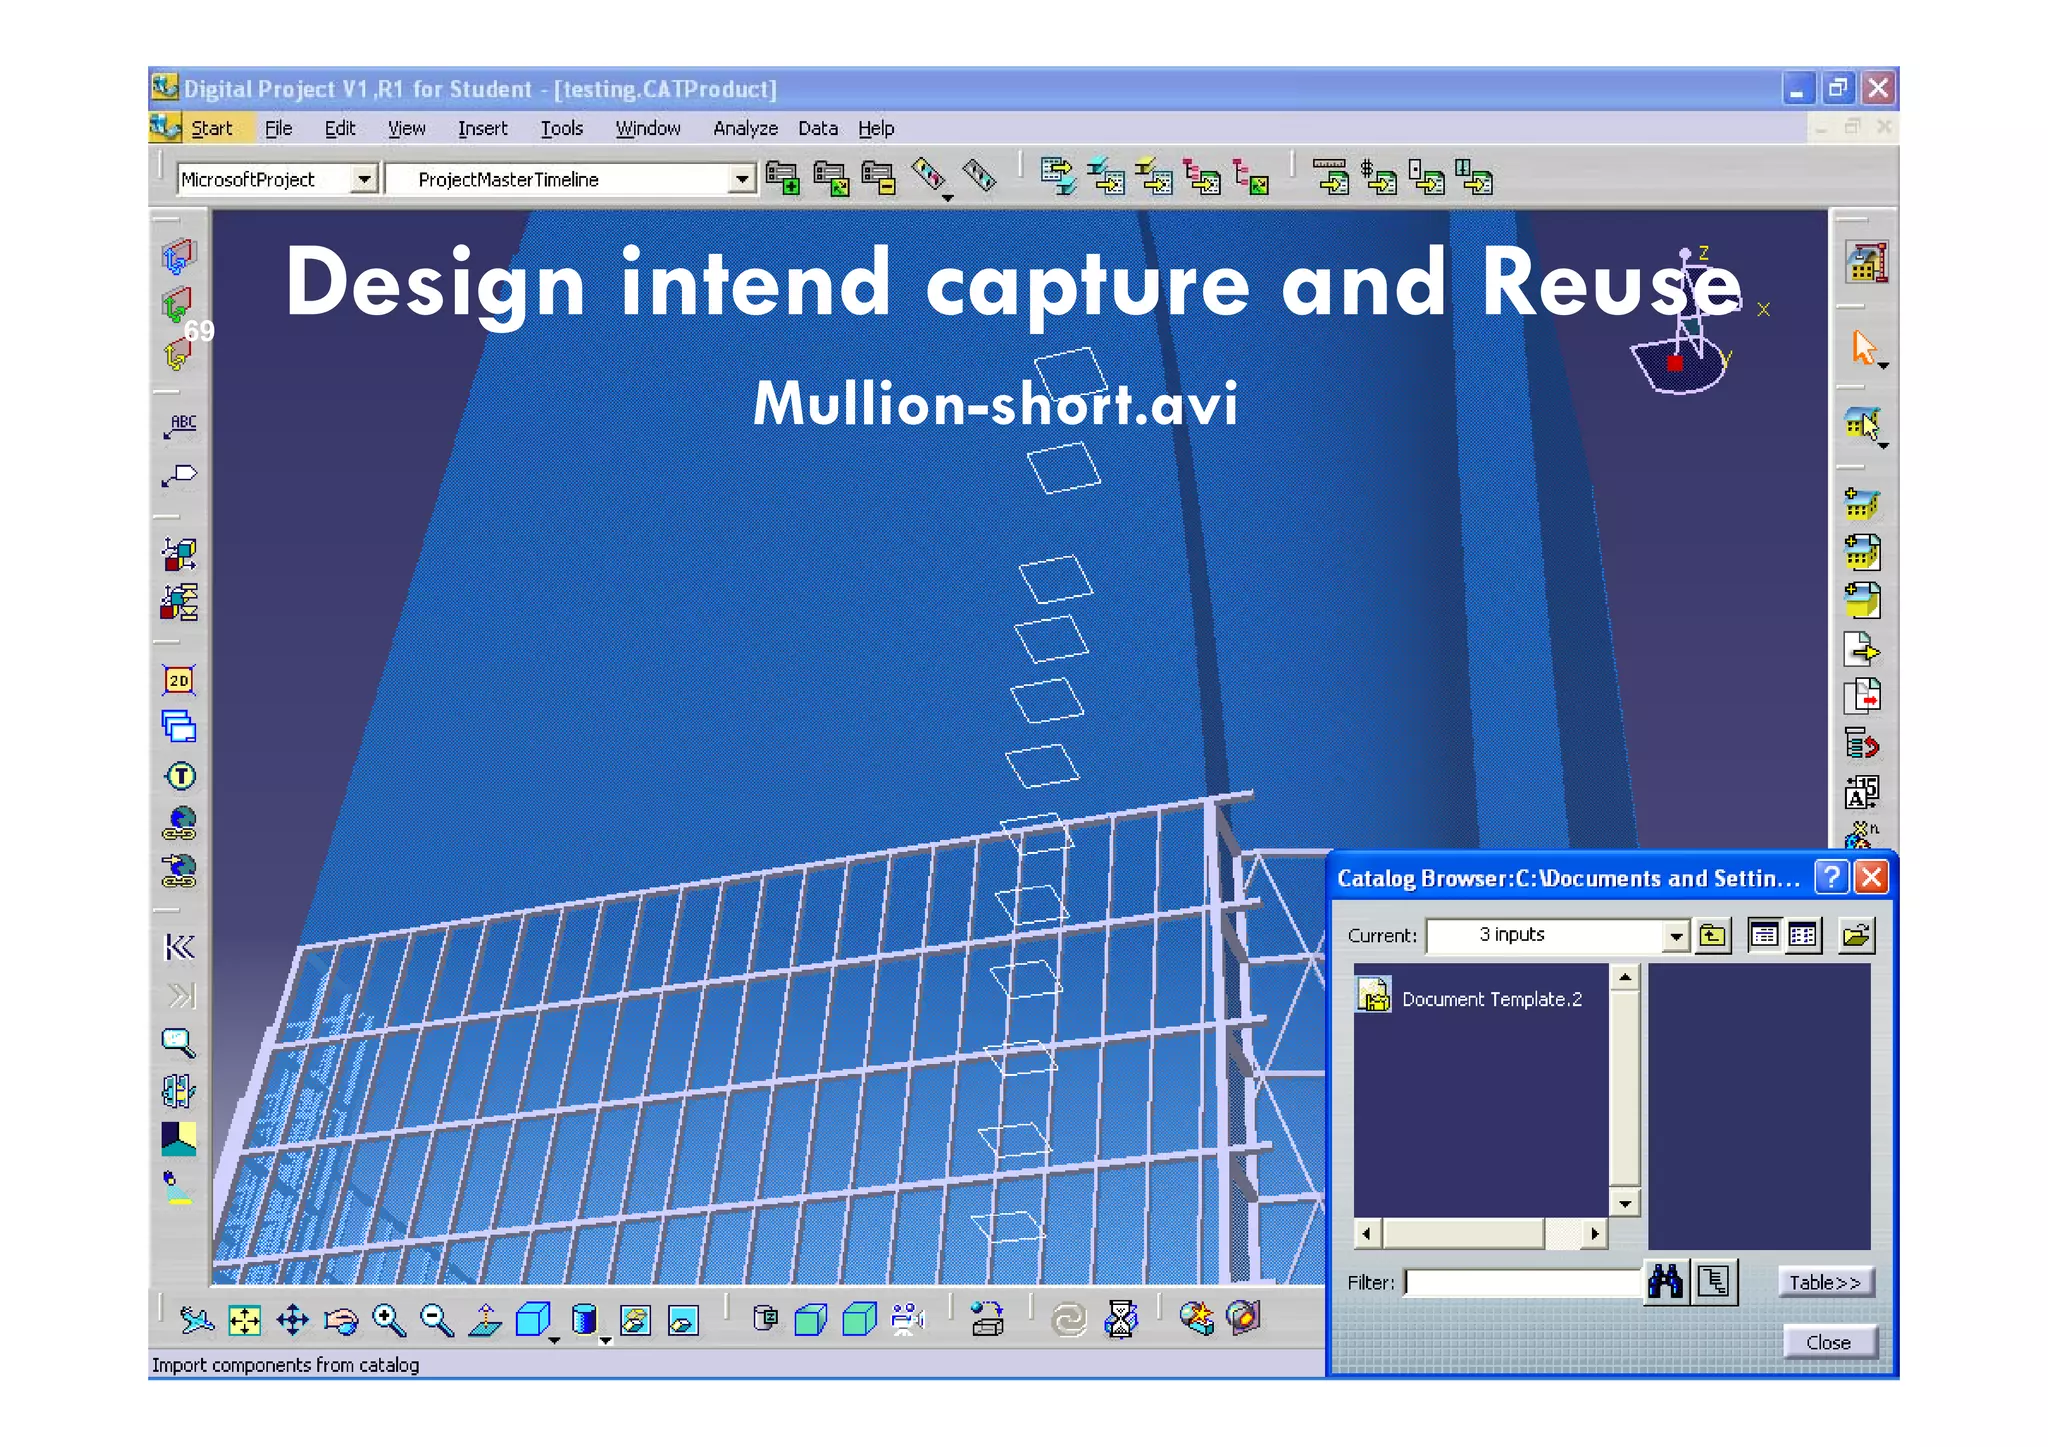Viewport: 2048px width, 1447px height.
Task: Go up one catalog level icon
Action: pyautogui.click(x=1713, y=936)
